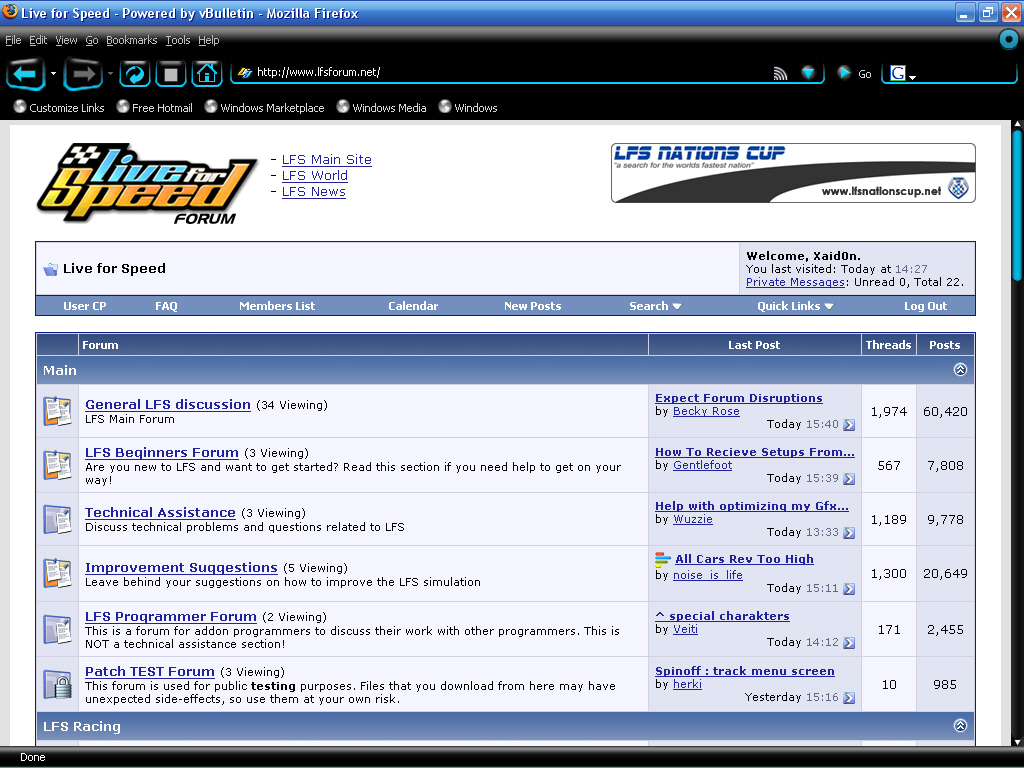Image resolution: width=1024 pixels, height=768 pixels.
Task: Go to last post in Expect Forum Disruptions
Action: (849, 425)
